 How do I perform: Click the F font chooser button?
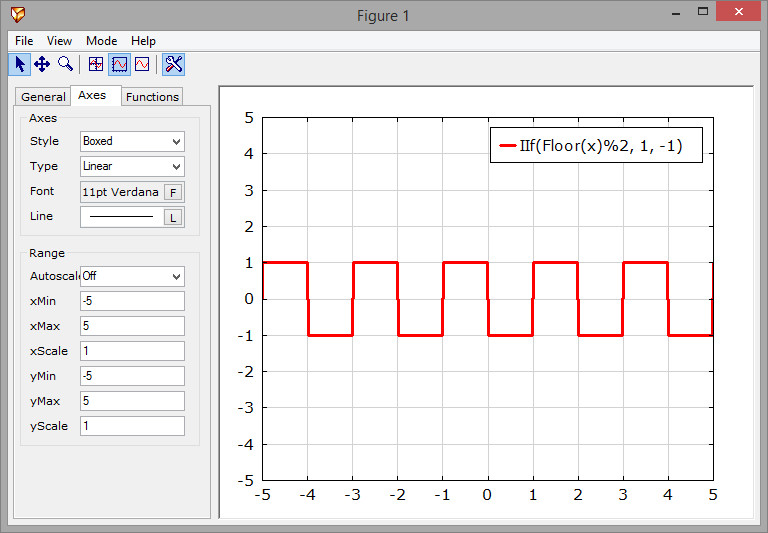pos(173,193)
